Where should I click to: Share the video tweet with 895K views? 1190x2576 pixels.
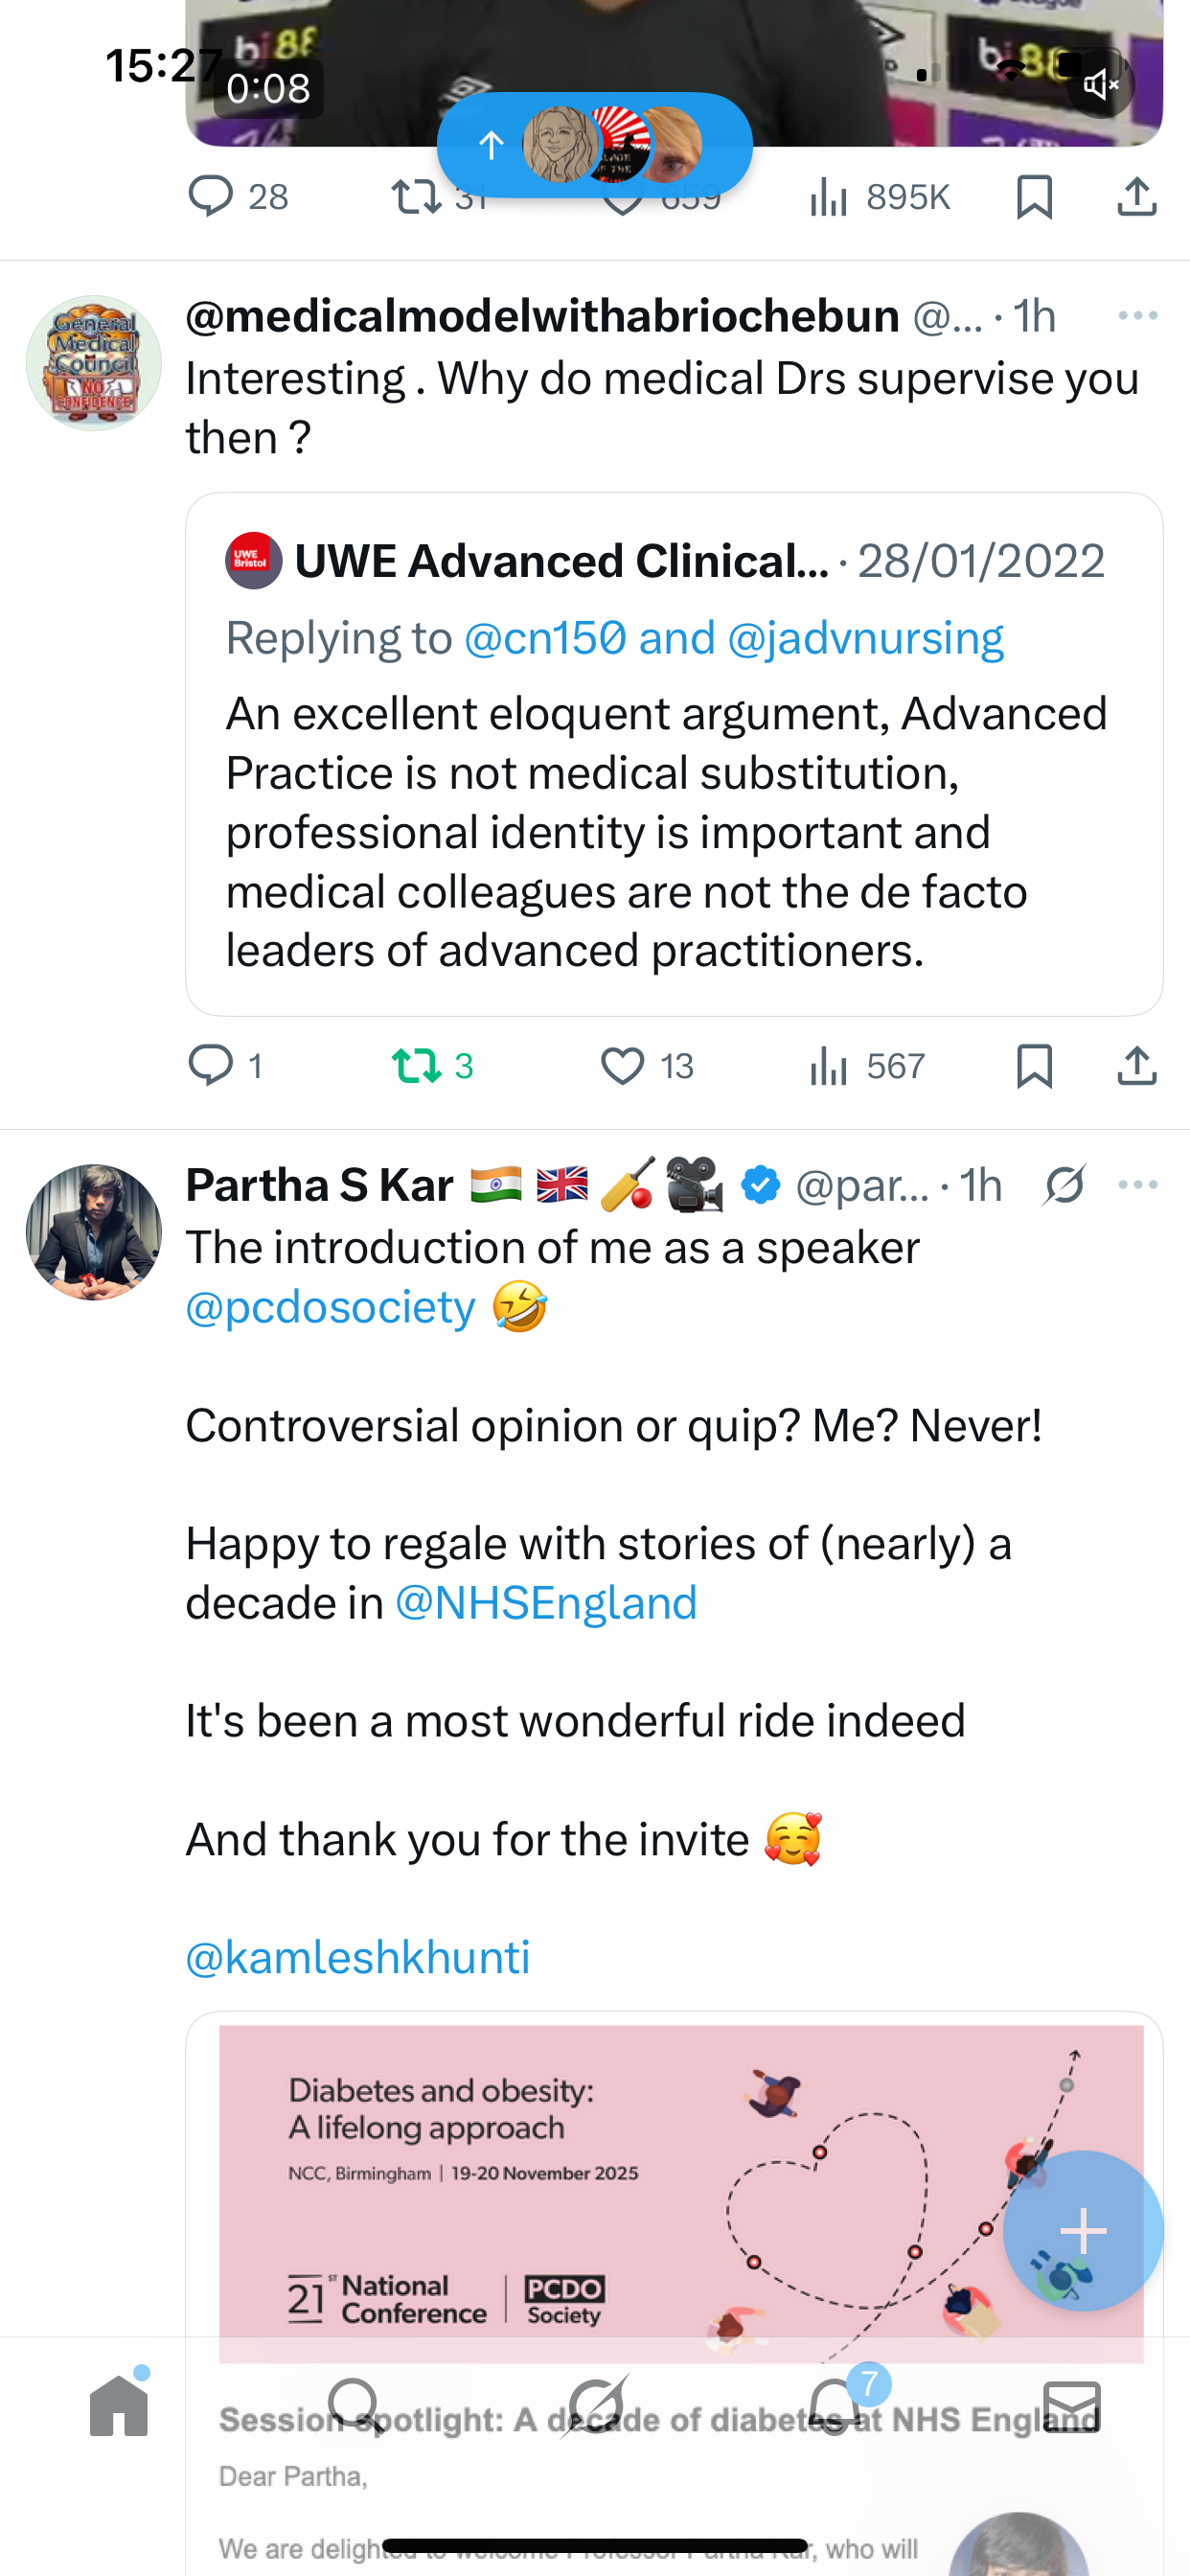point(1137,197)
